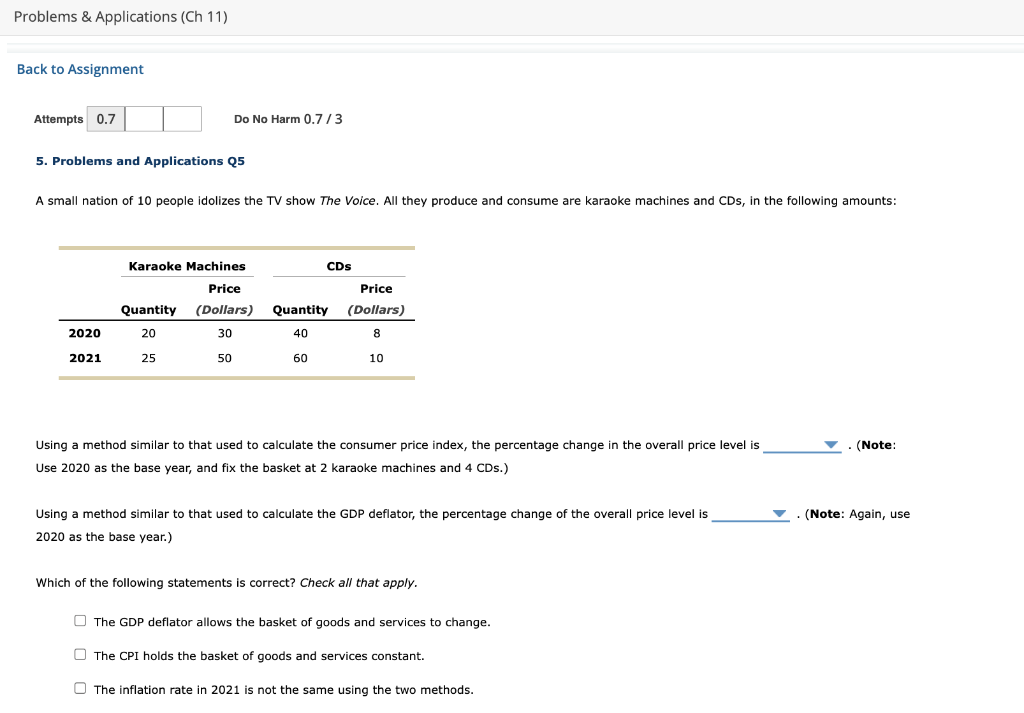
Task: Click the second empty Attempts input box
Action: (182, 118)
